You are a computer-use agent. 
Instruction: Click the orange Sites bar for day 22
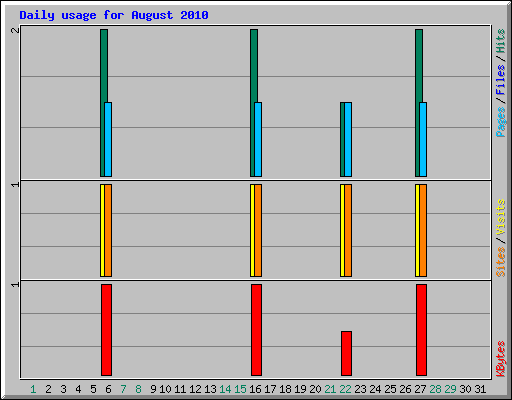(348, 230)
